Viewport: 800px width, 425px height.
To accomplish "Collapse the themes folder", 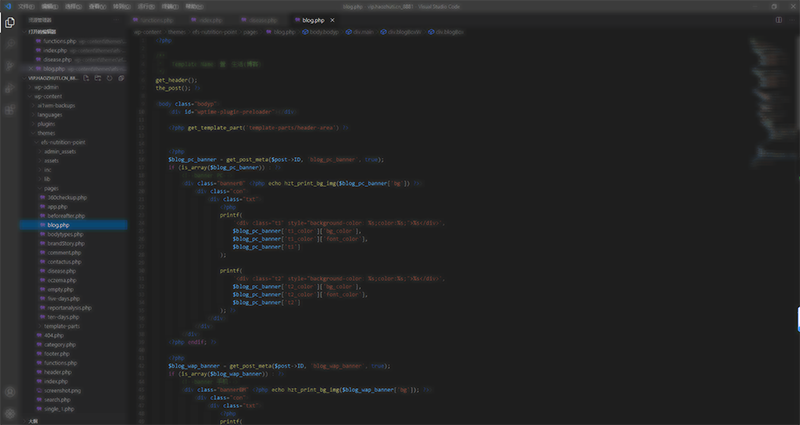I will 46,133.
